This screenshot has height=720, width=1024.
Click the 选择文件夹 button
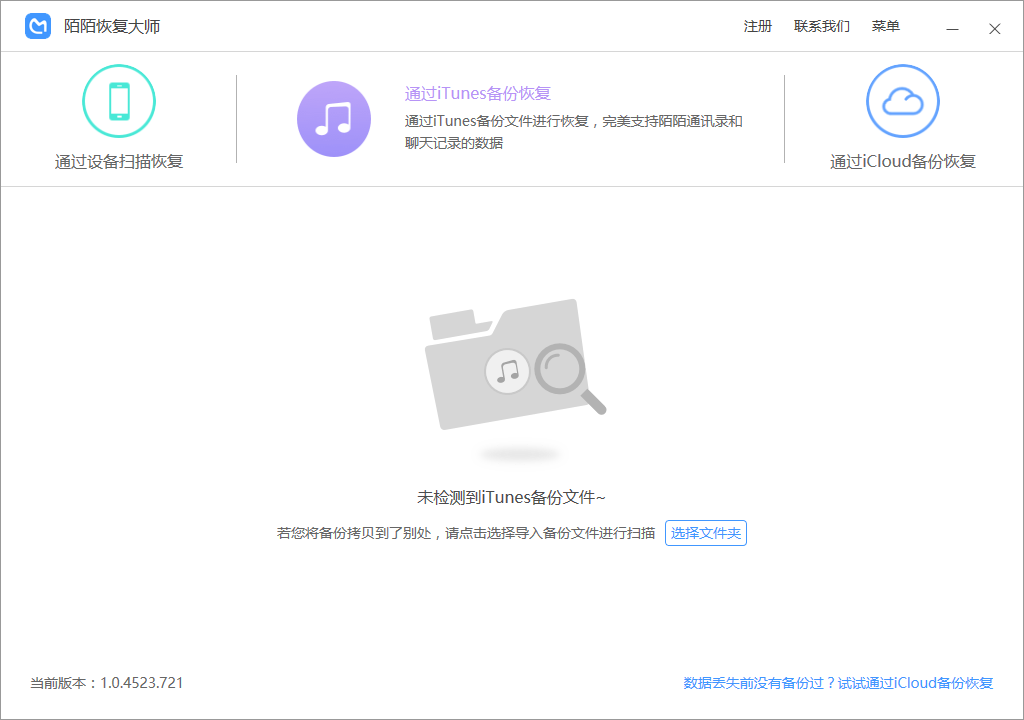pos(705,533)
